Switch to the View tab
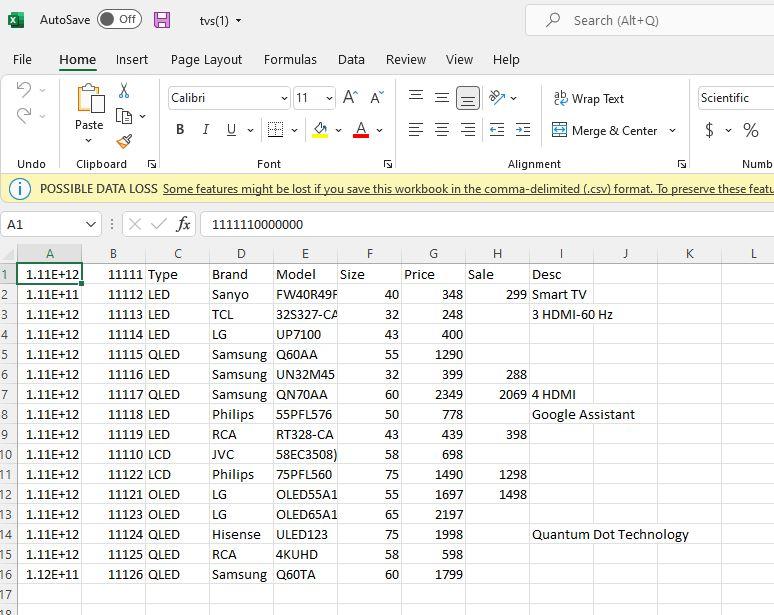The height and width of the screenshot is (615, 774). click(x=459, y=60)
